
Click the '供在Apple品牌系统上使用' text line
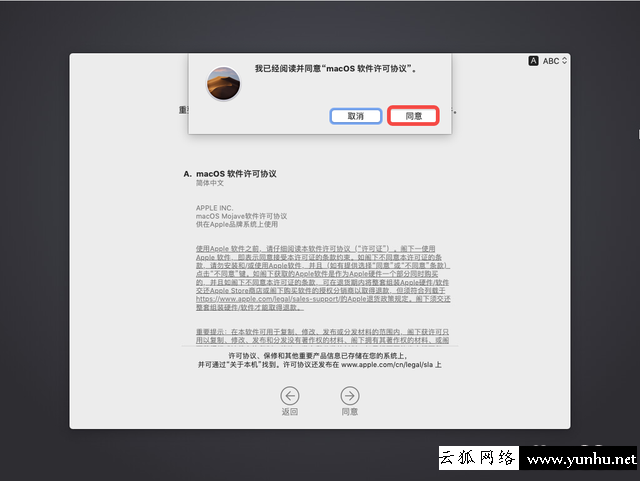coord(237,224)
